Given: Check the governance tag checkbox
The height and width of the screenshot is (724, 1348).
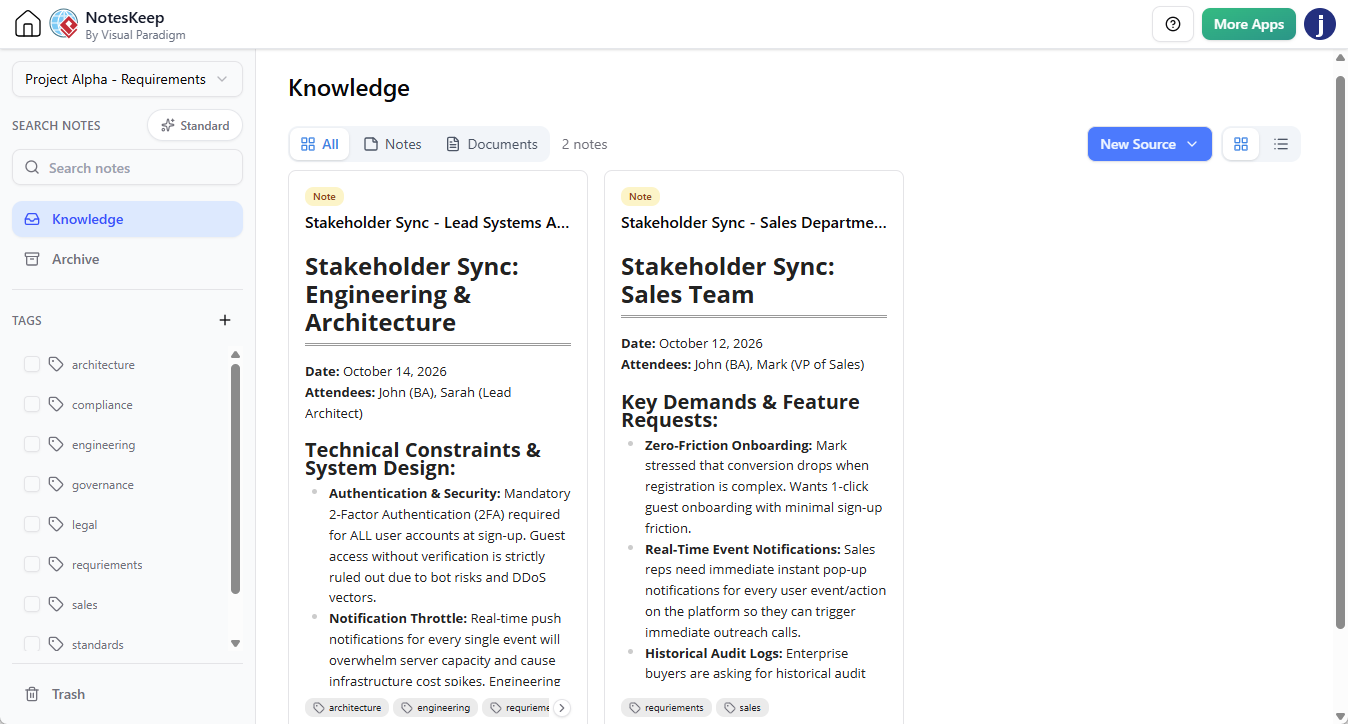Looking at the screenshot, I should [x=32, y=485].
